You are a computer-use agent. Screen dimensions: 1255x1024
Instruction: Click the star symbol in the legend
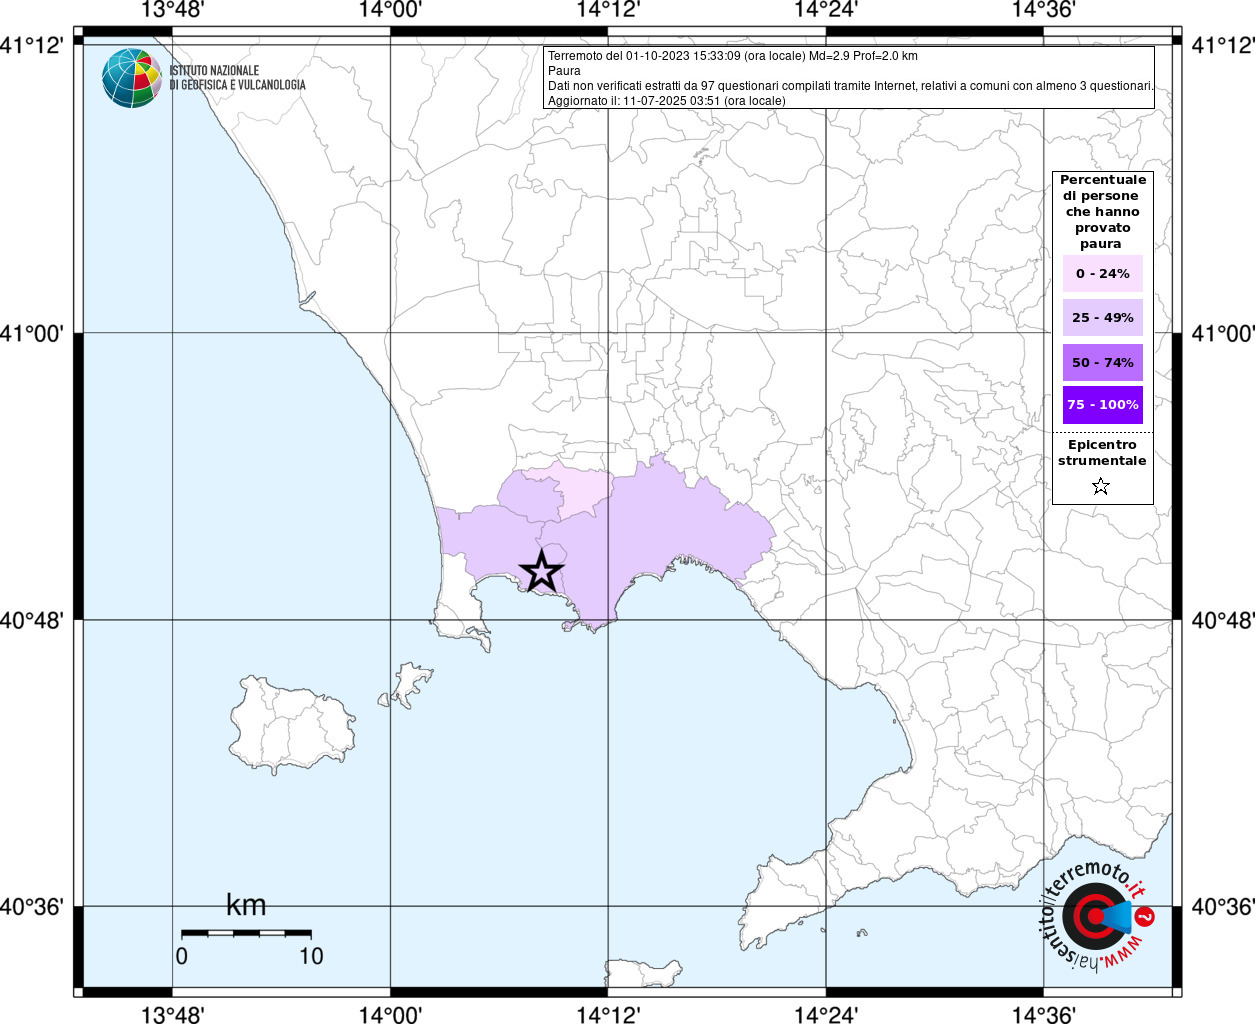(x=1101, y=487)
